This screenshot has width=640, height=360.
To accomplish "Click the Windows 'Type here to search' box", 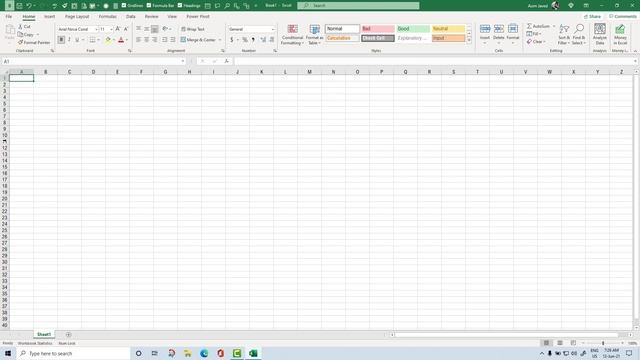I will [x=73, y=353].
